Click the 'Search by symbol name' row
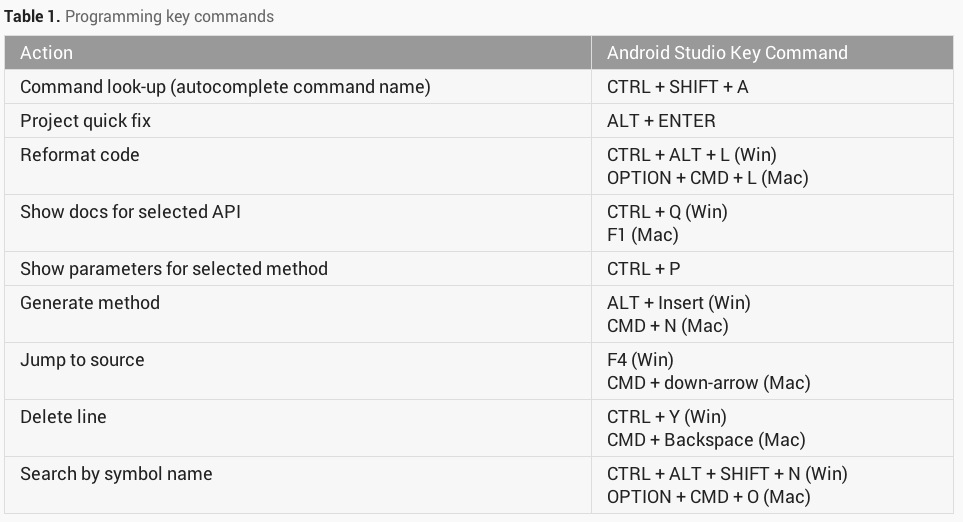This screenshot has width=963, height=522. (x=116, y=474)
